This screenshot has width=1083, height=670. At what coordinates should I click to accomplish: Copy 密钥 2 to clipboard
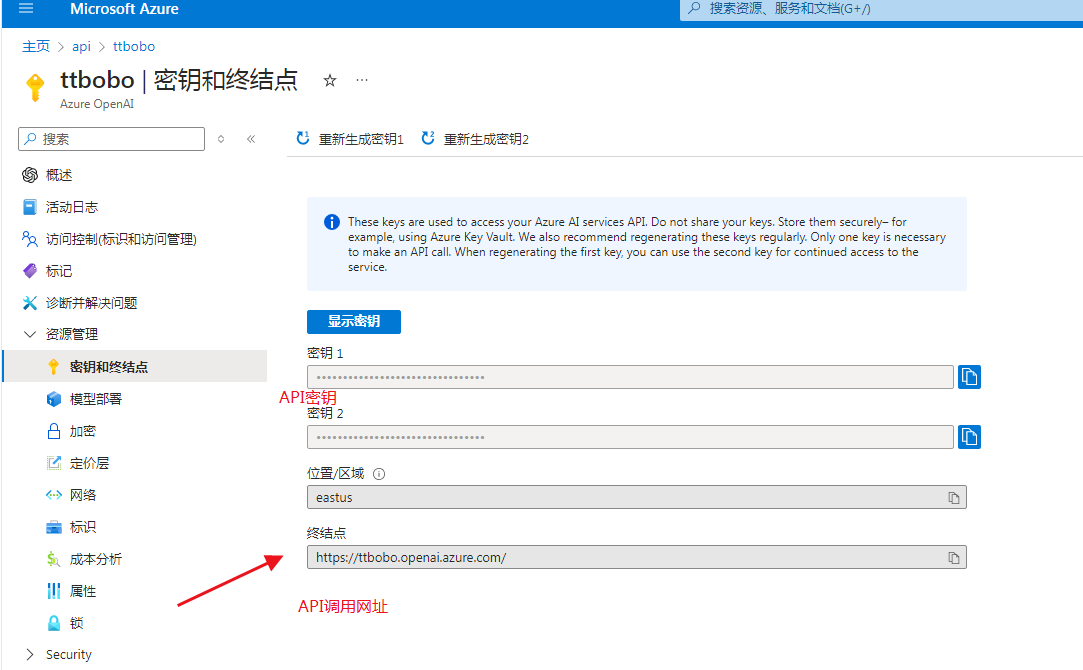[x=969, y=437]
